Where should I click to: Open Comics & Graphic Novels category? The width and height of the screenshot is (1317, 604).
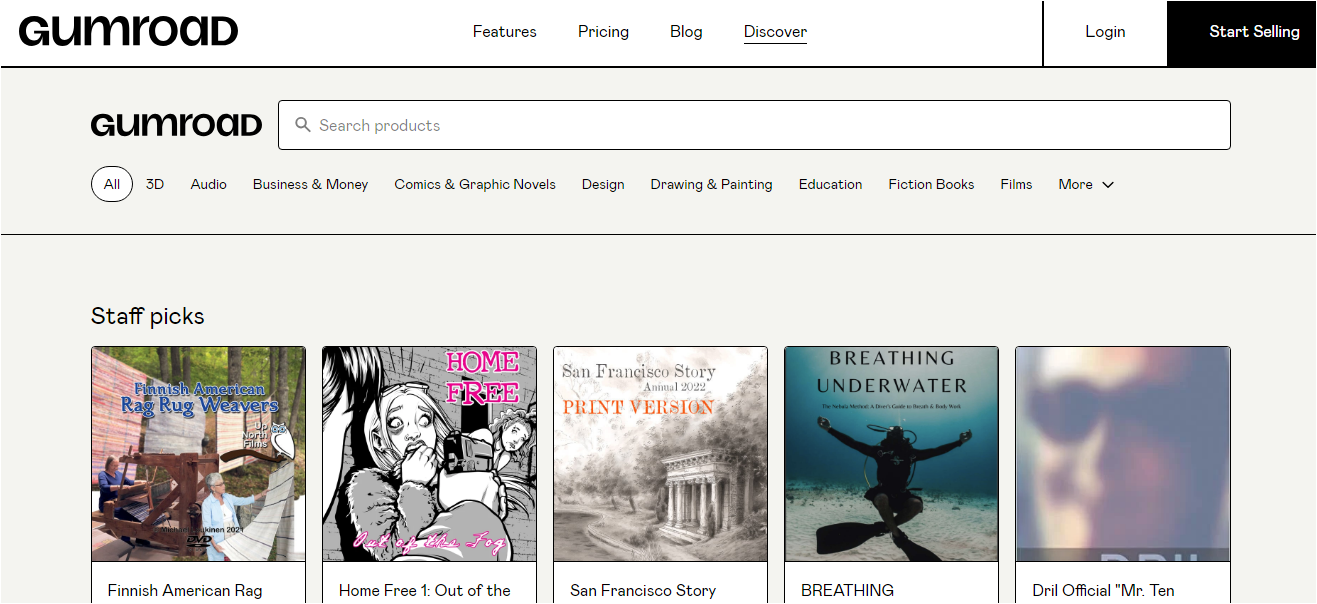coord(475,184)
